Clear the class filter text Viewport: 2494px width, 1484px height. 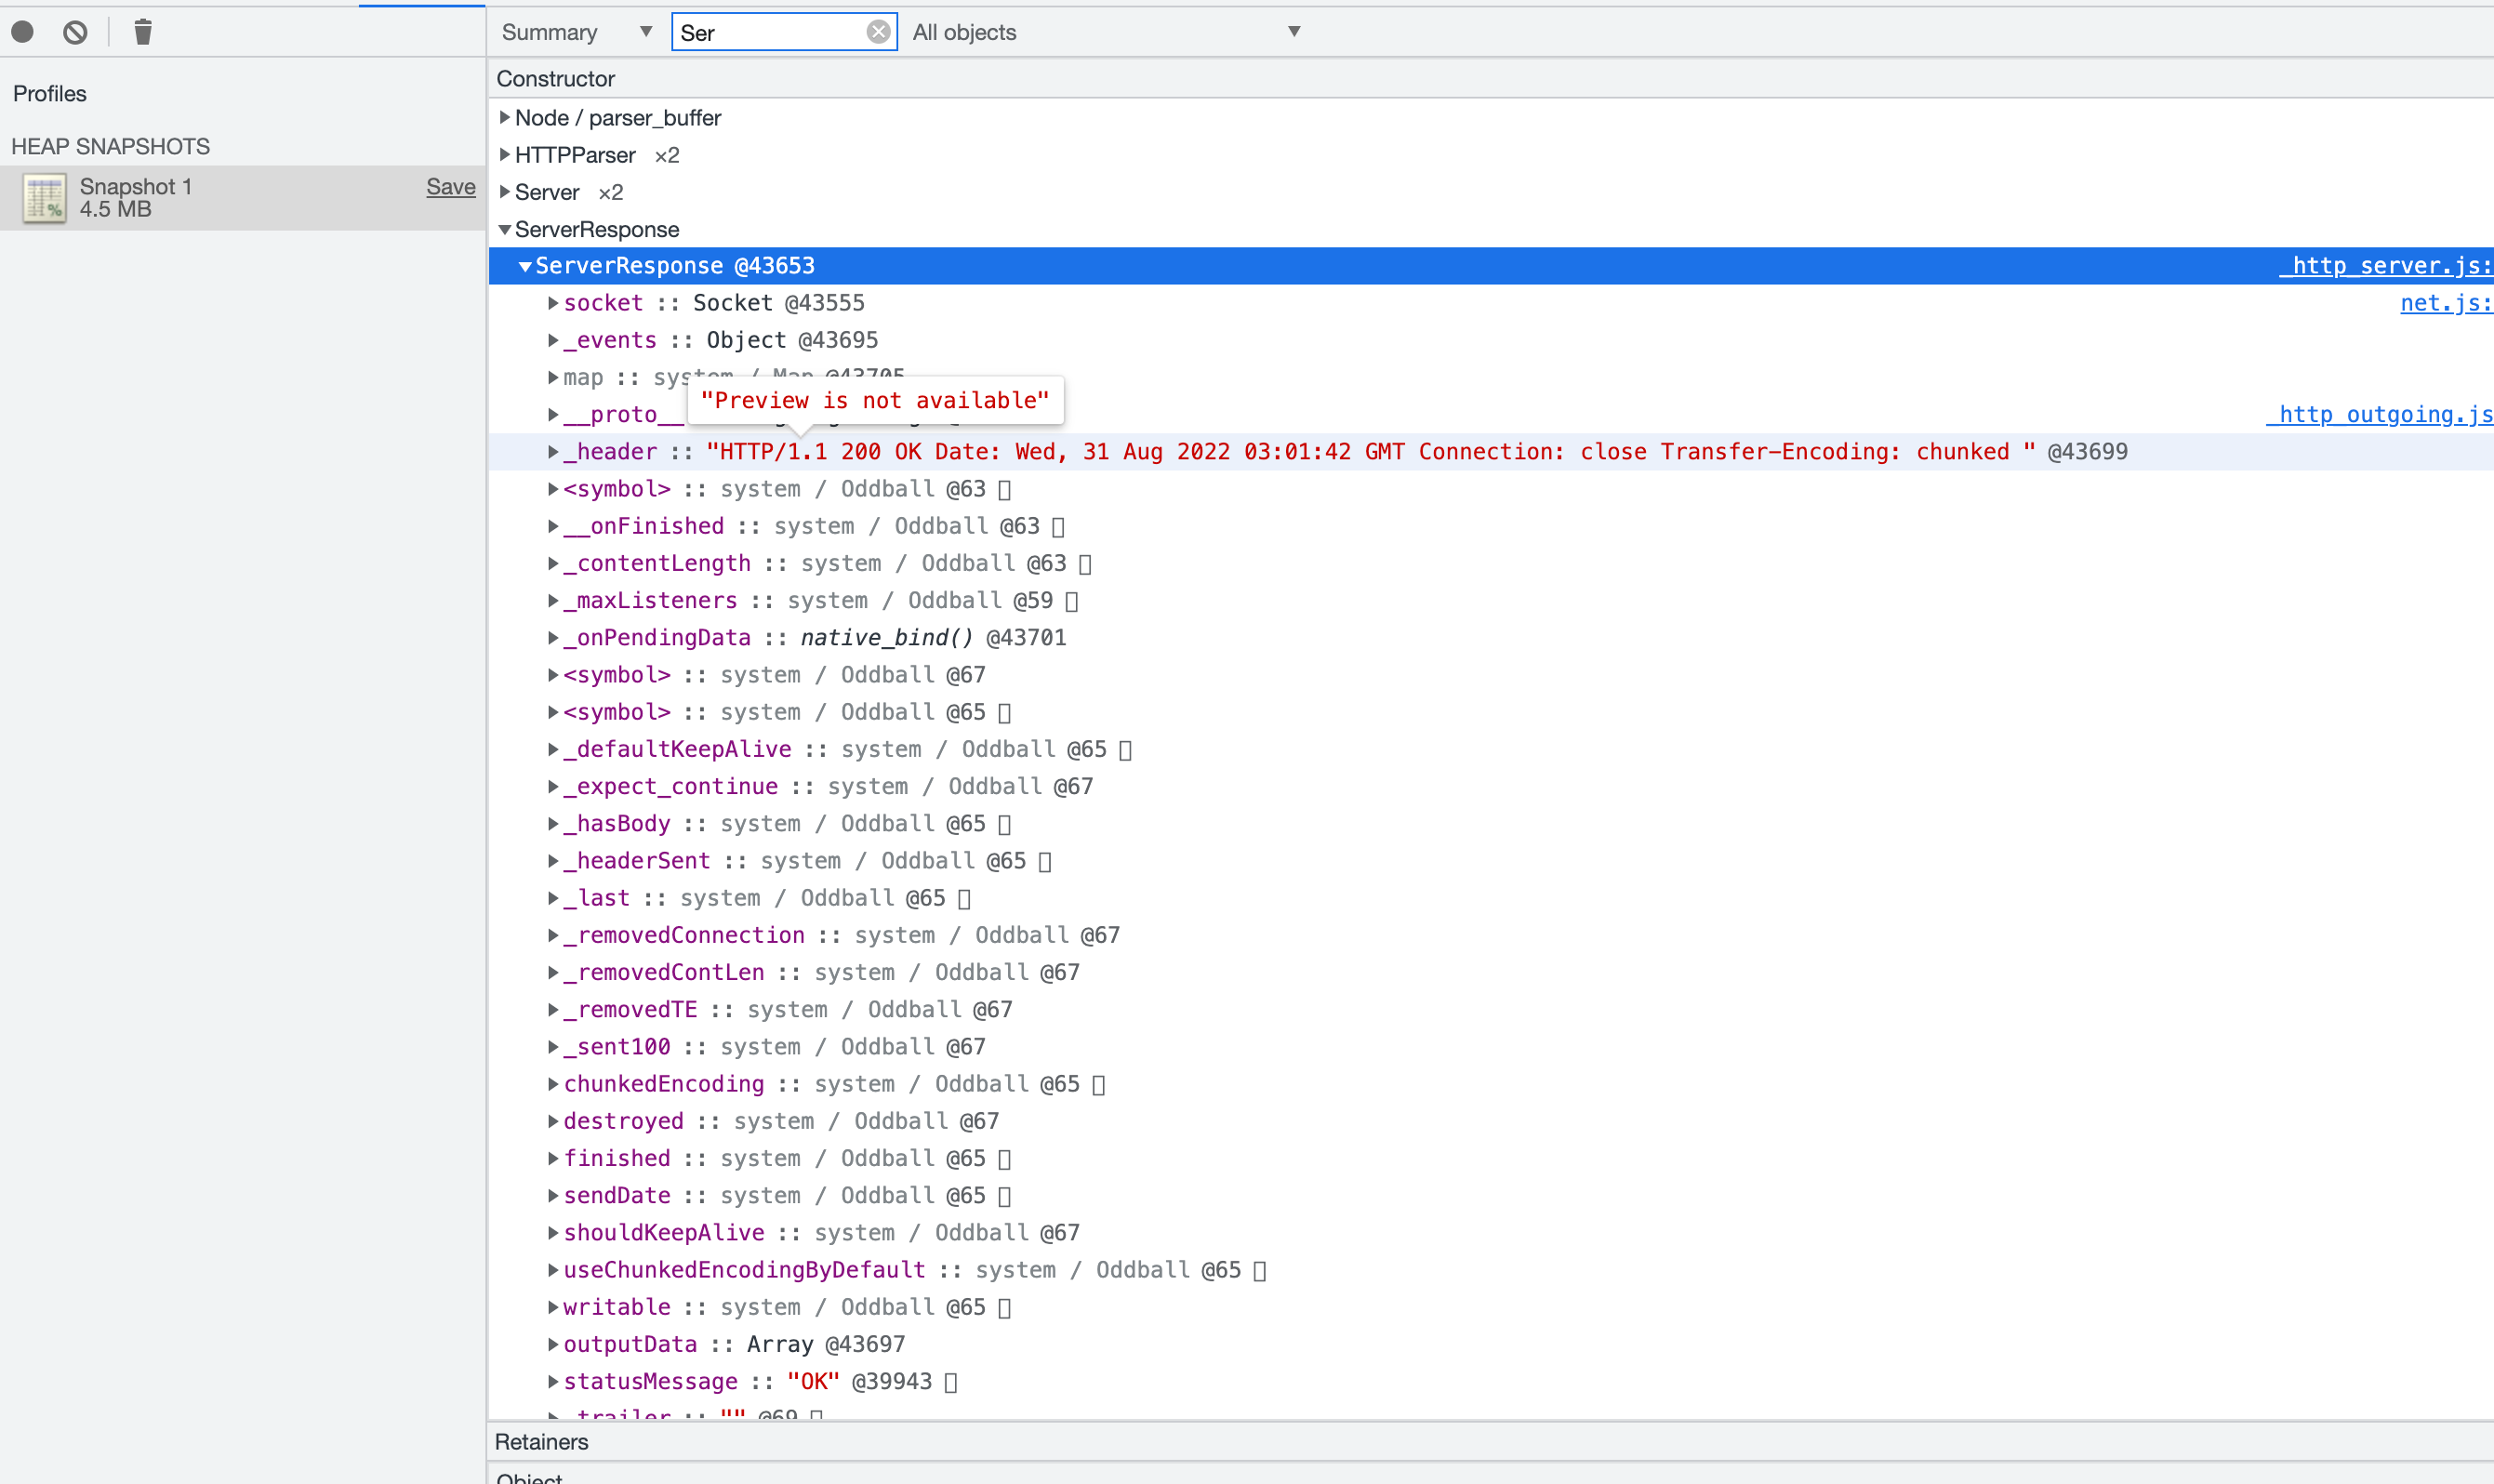[x=878, y=32]
